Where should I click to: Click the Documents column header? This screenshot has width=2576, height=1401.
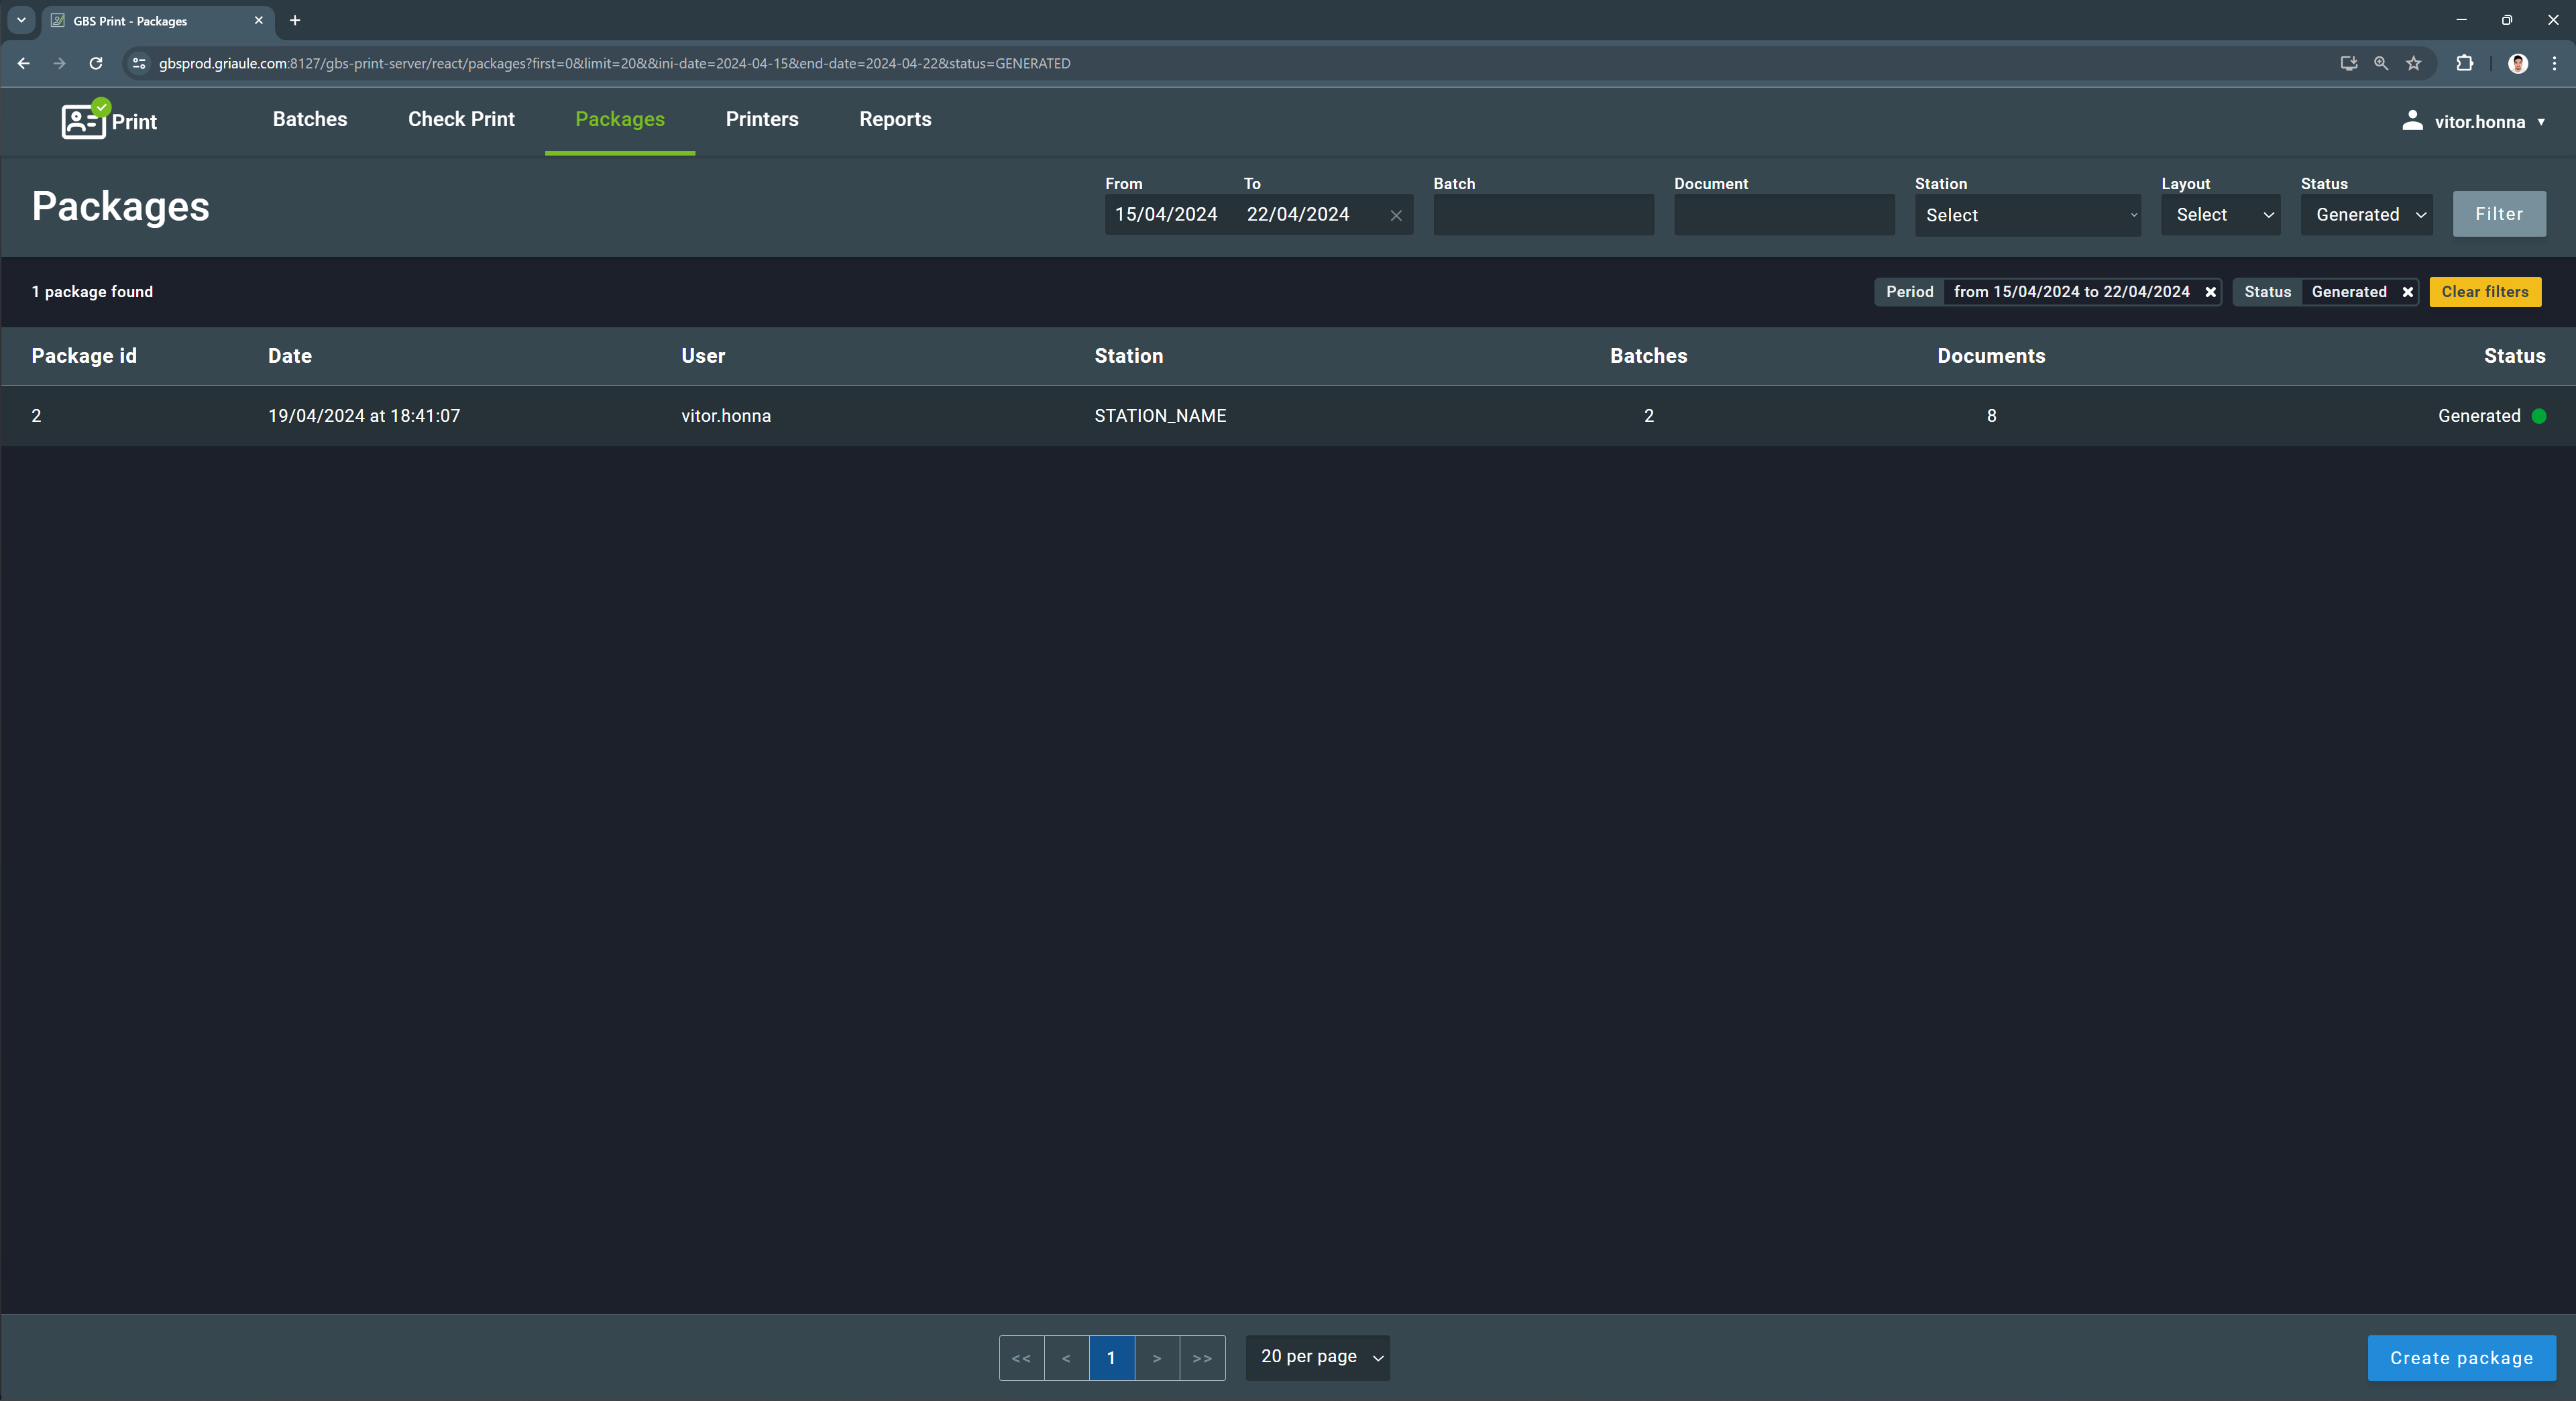1991,356
